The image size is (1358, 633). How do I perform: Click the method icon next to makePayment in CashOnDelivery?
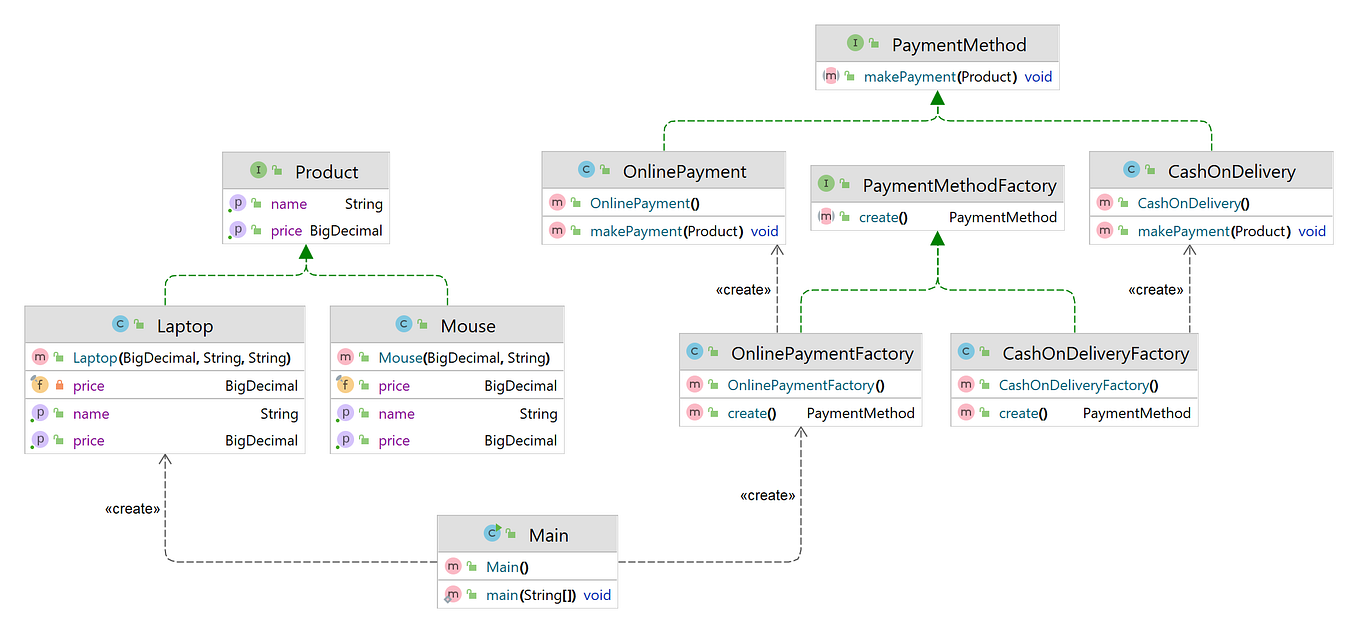pyautogui.click(x=1105, y=231)
